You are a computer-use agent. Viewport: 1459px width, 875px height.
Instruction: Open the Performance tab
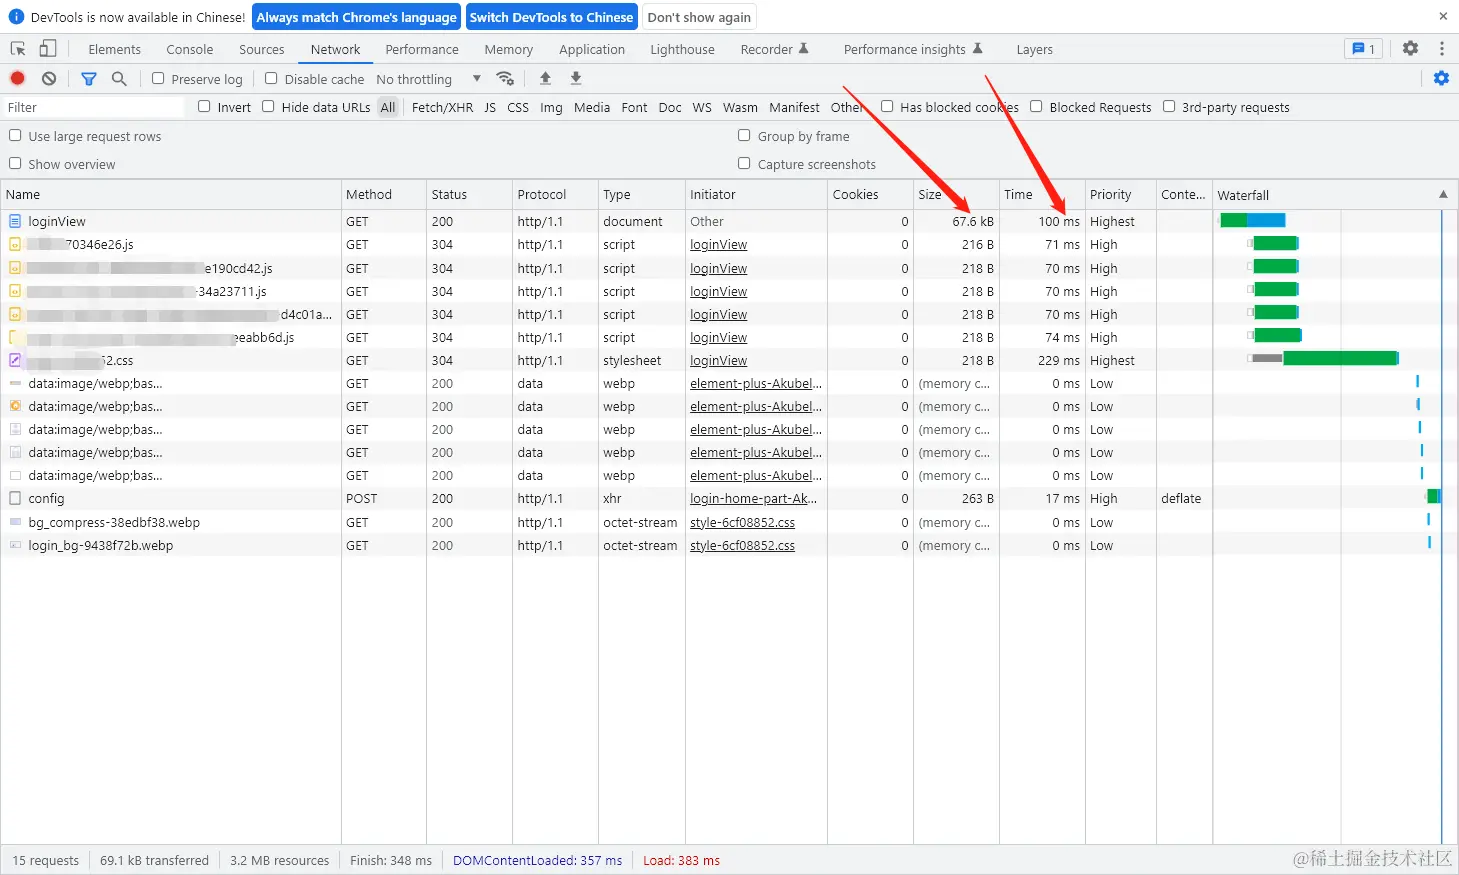click(x=422, y=49)
